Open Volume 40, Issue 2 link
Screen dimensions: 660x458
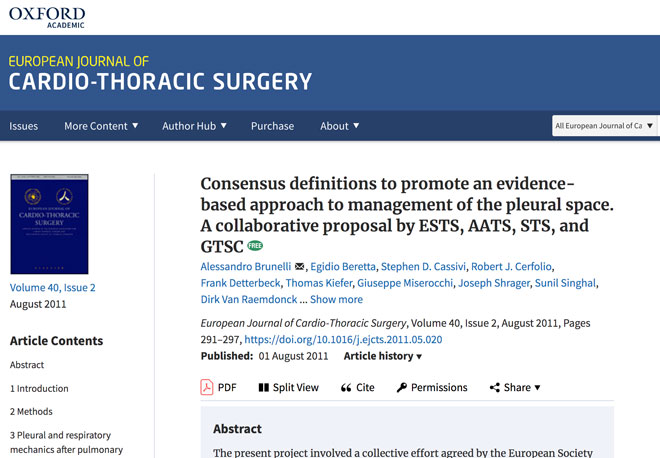53,288
